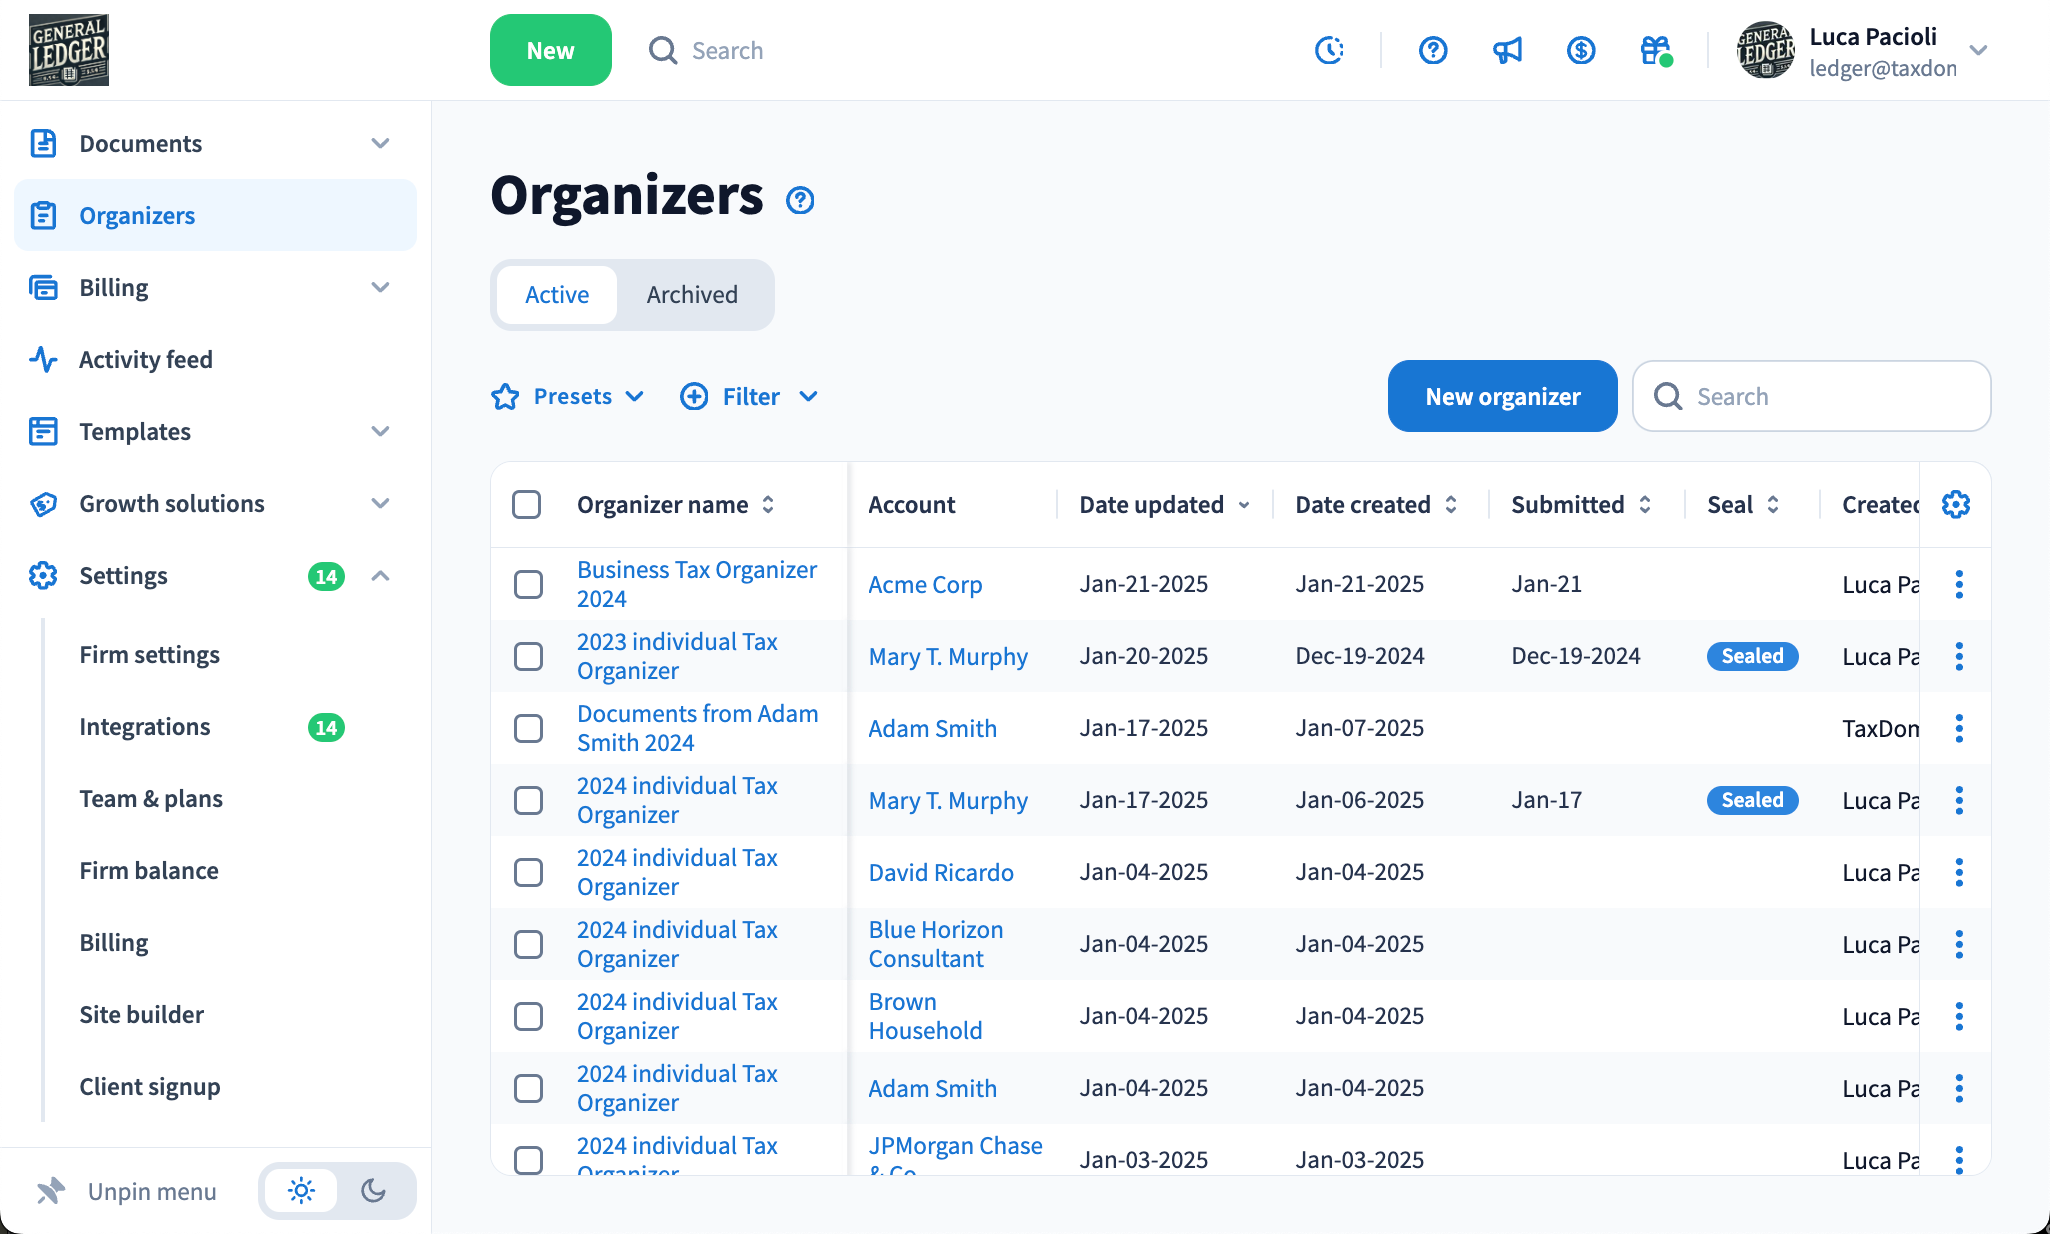Open actions menu for Acme Corp row
The height and width of the screenshot is (1234, 2050).
pos(1959,584)
